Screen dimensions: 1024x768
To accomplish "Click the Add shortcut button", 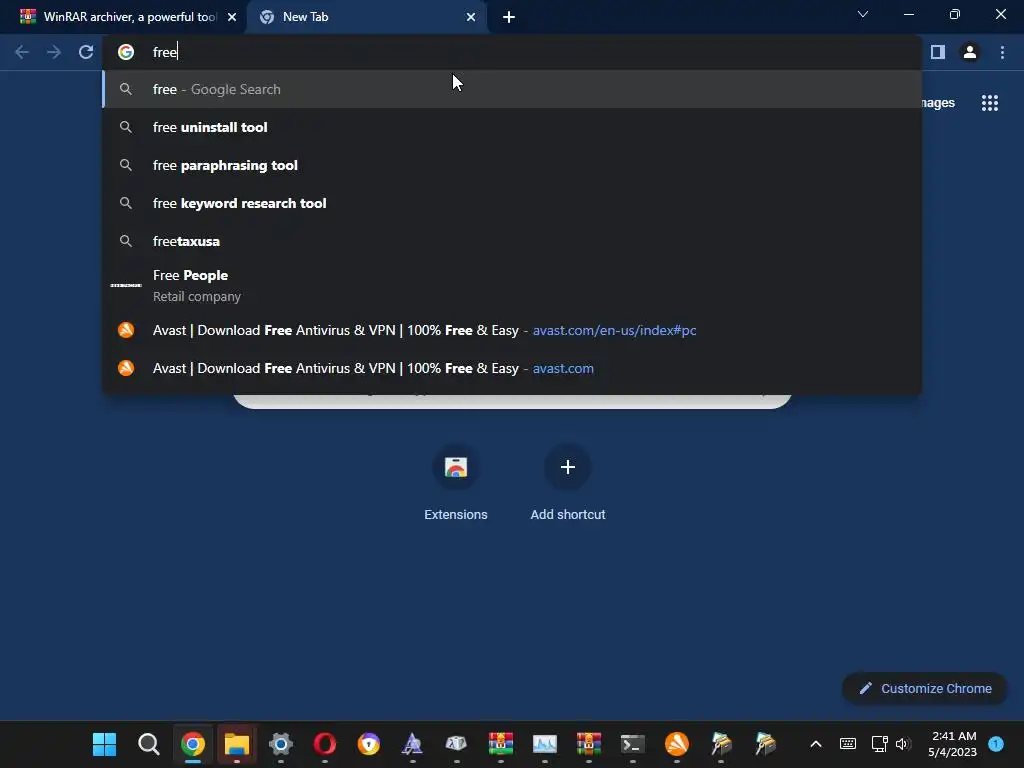I will pyautogui.click(x=568, y=482).
